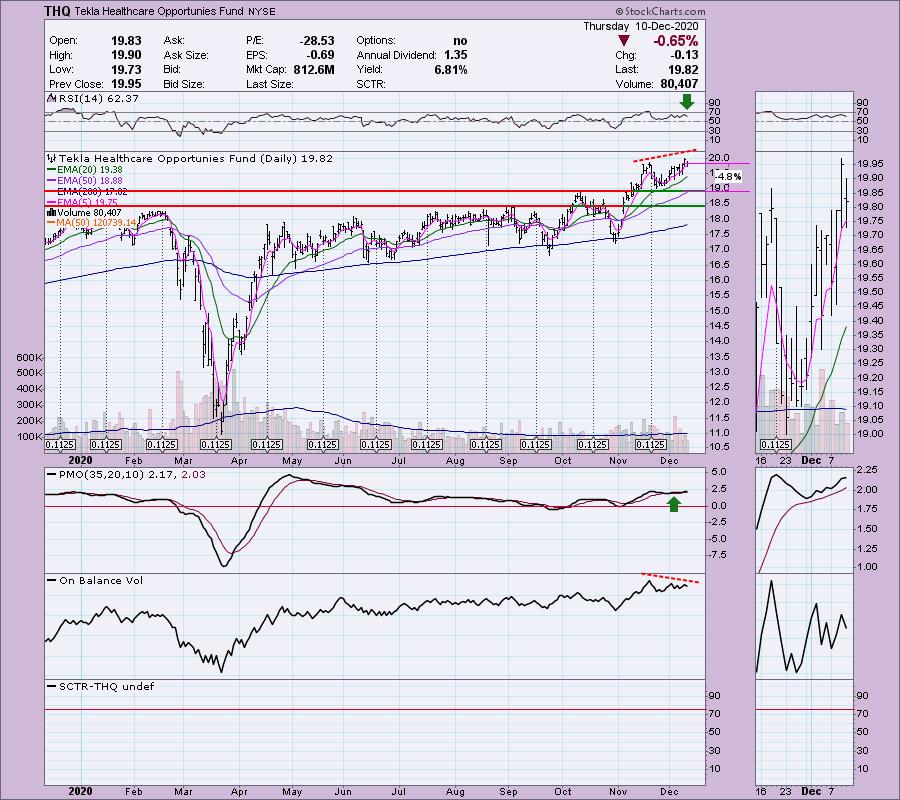Screen dimensions: 900x800
Task: Select the Open value 19.83
Action: tap(126, 41)
